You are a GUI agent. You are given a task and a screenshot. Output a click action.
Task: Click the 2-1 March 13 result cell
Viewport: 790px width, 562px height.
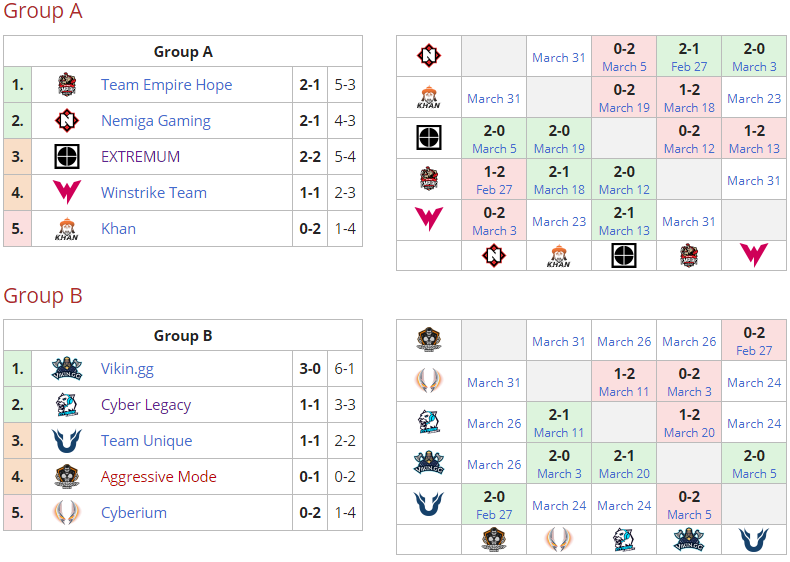click(624, 221)
